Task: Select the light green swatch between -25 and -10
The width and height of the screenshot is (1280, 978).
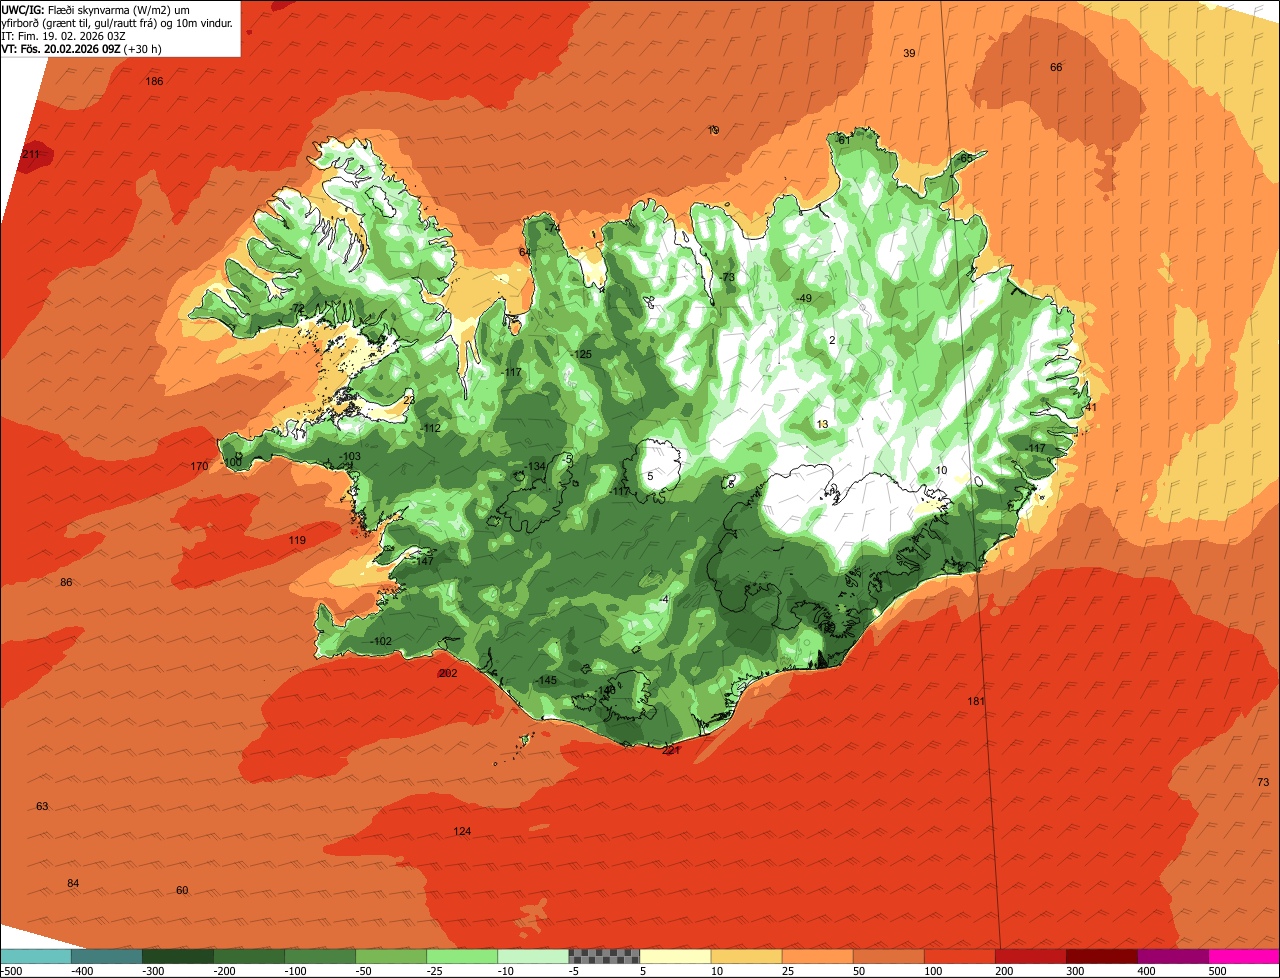Action: tap(462, 956)
